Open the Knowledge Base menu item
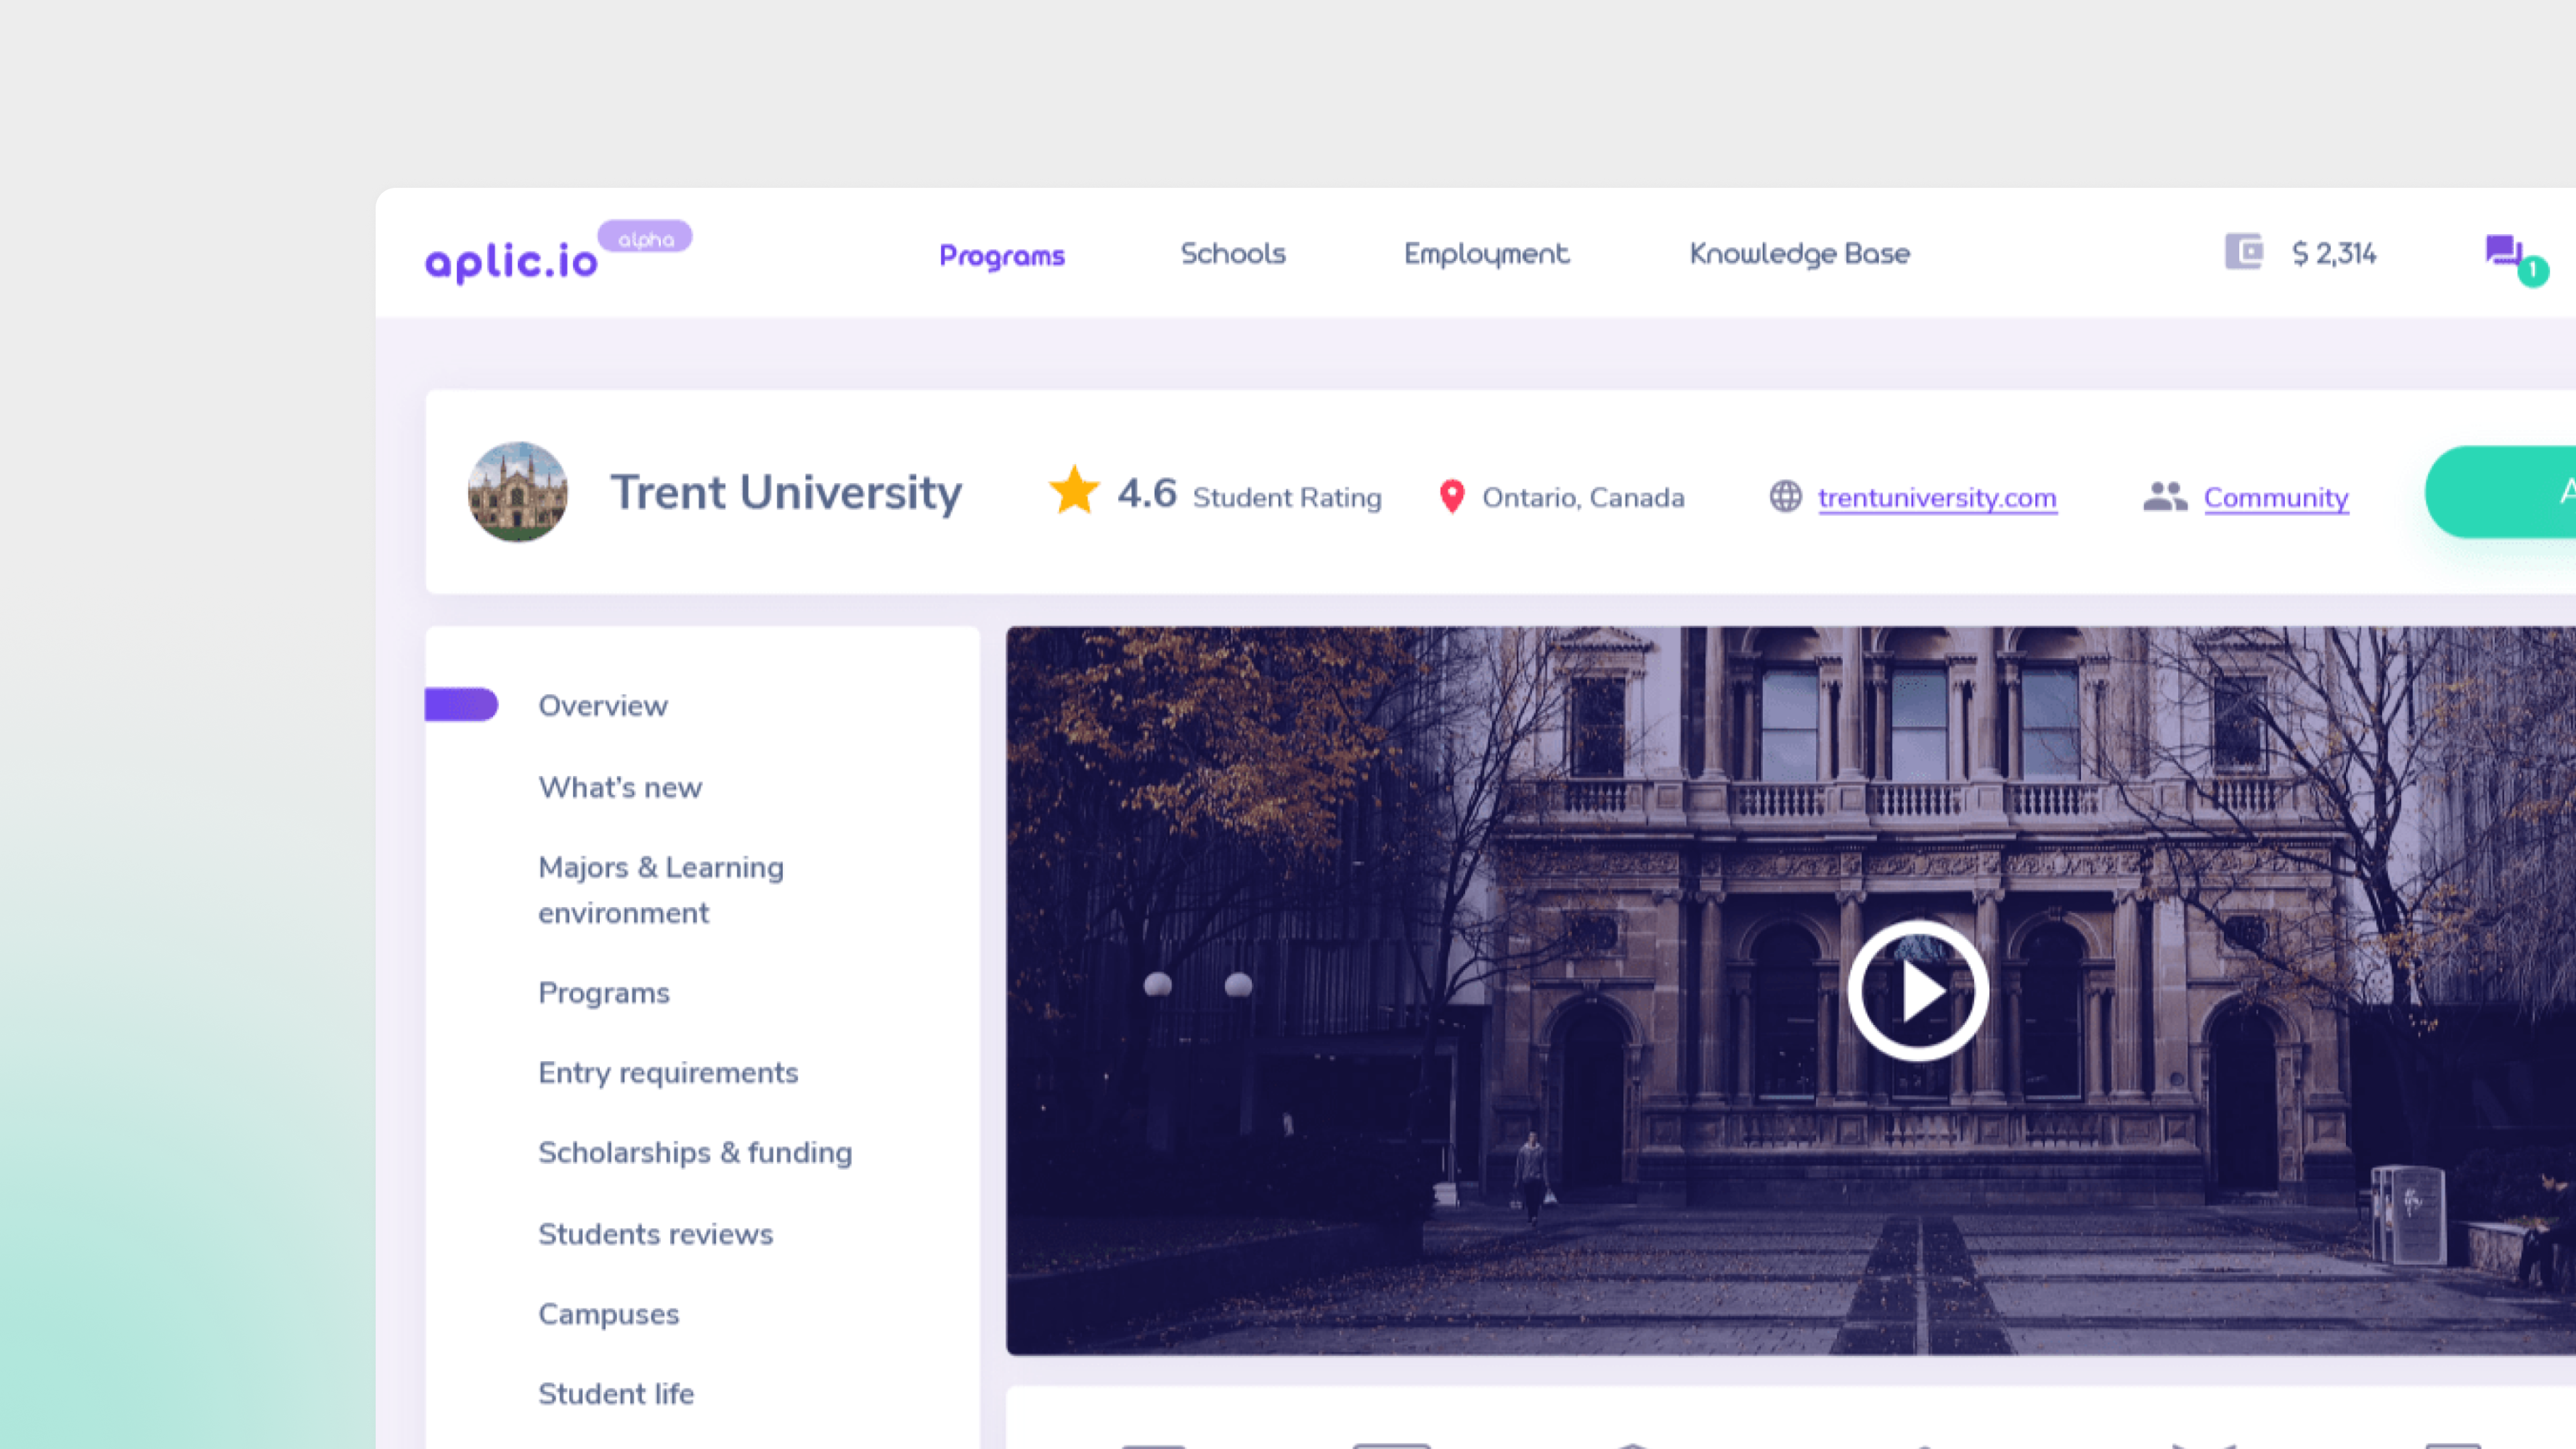Screen dimensions: 2576x1449 point(1799,254)
